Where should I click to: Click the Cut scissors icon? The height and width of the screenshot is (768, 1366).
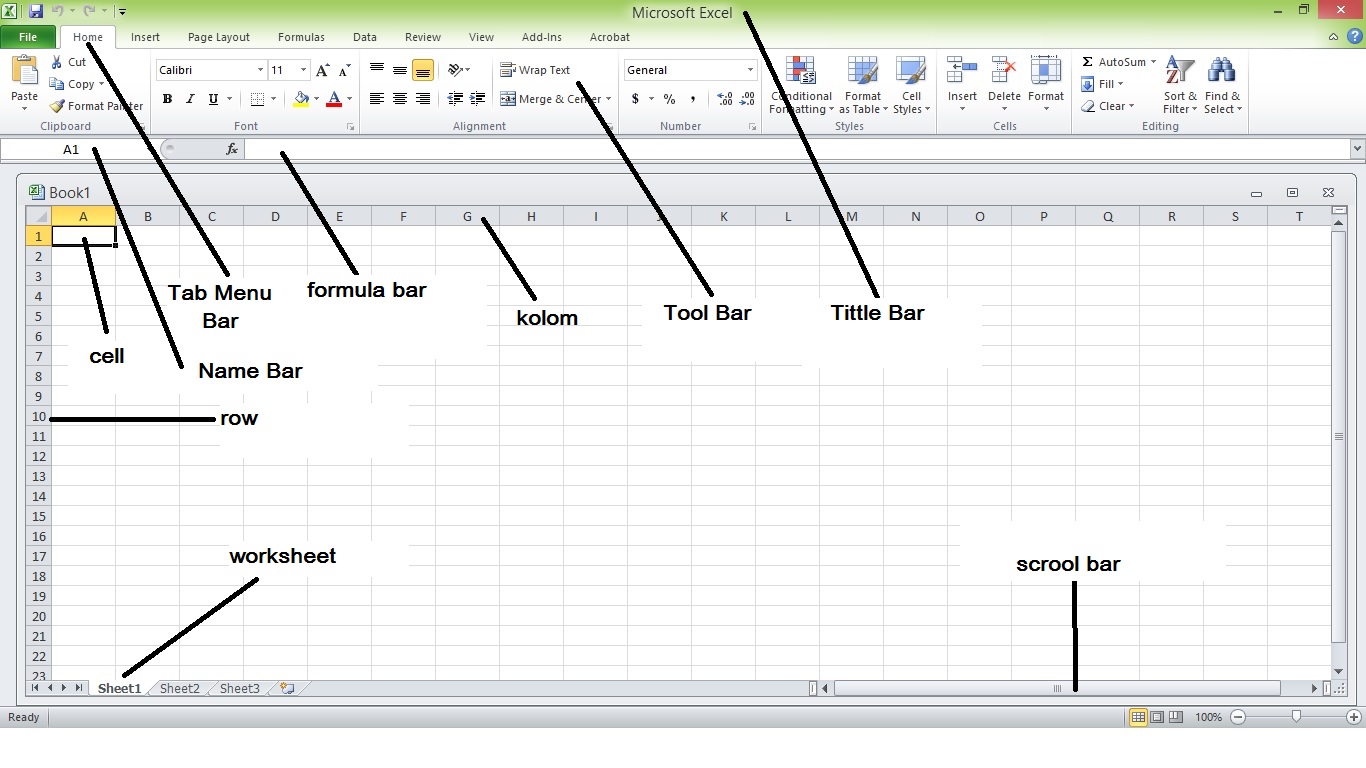(x=57, y=62)
